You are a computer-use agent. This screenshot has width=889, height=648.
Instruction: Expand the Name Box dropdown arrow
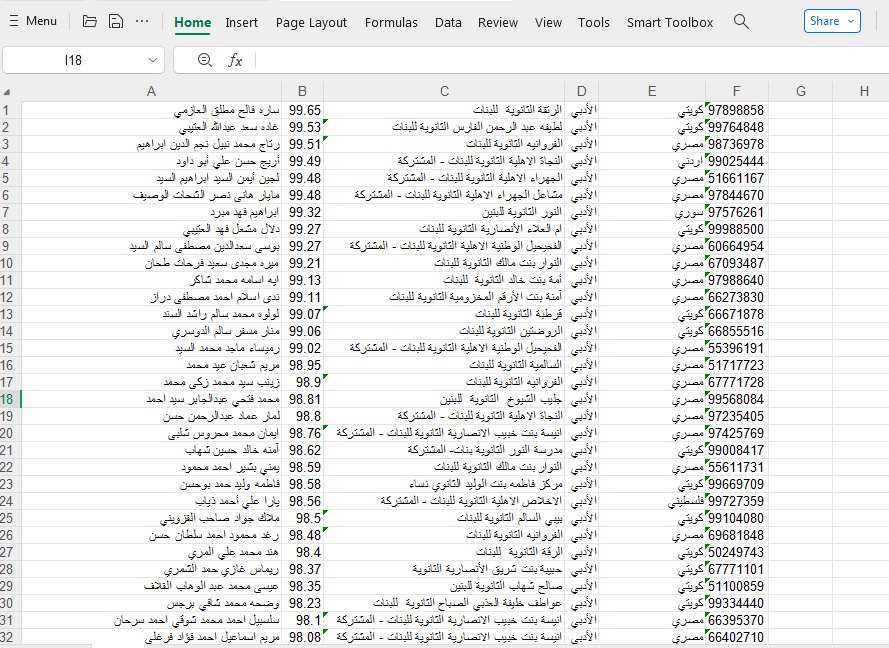pyautogui.click(x=152, y=60)
